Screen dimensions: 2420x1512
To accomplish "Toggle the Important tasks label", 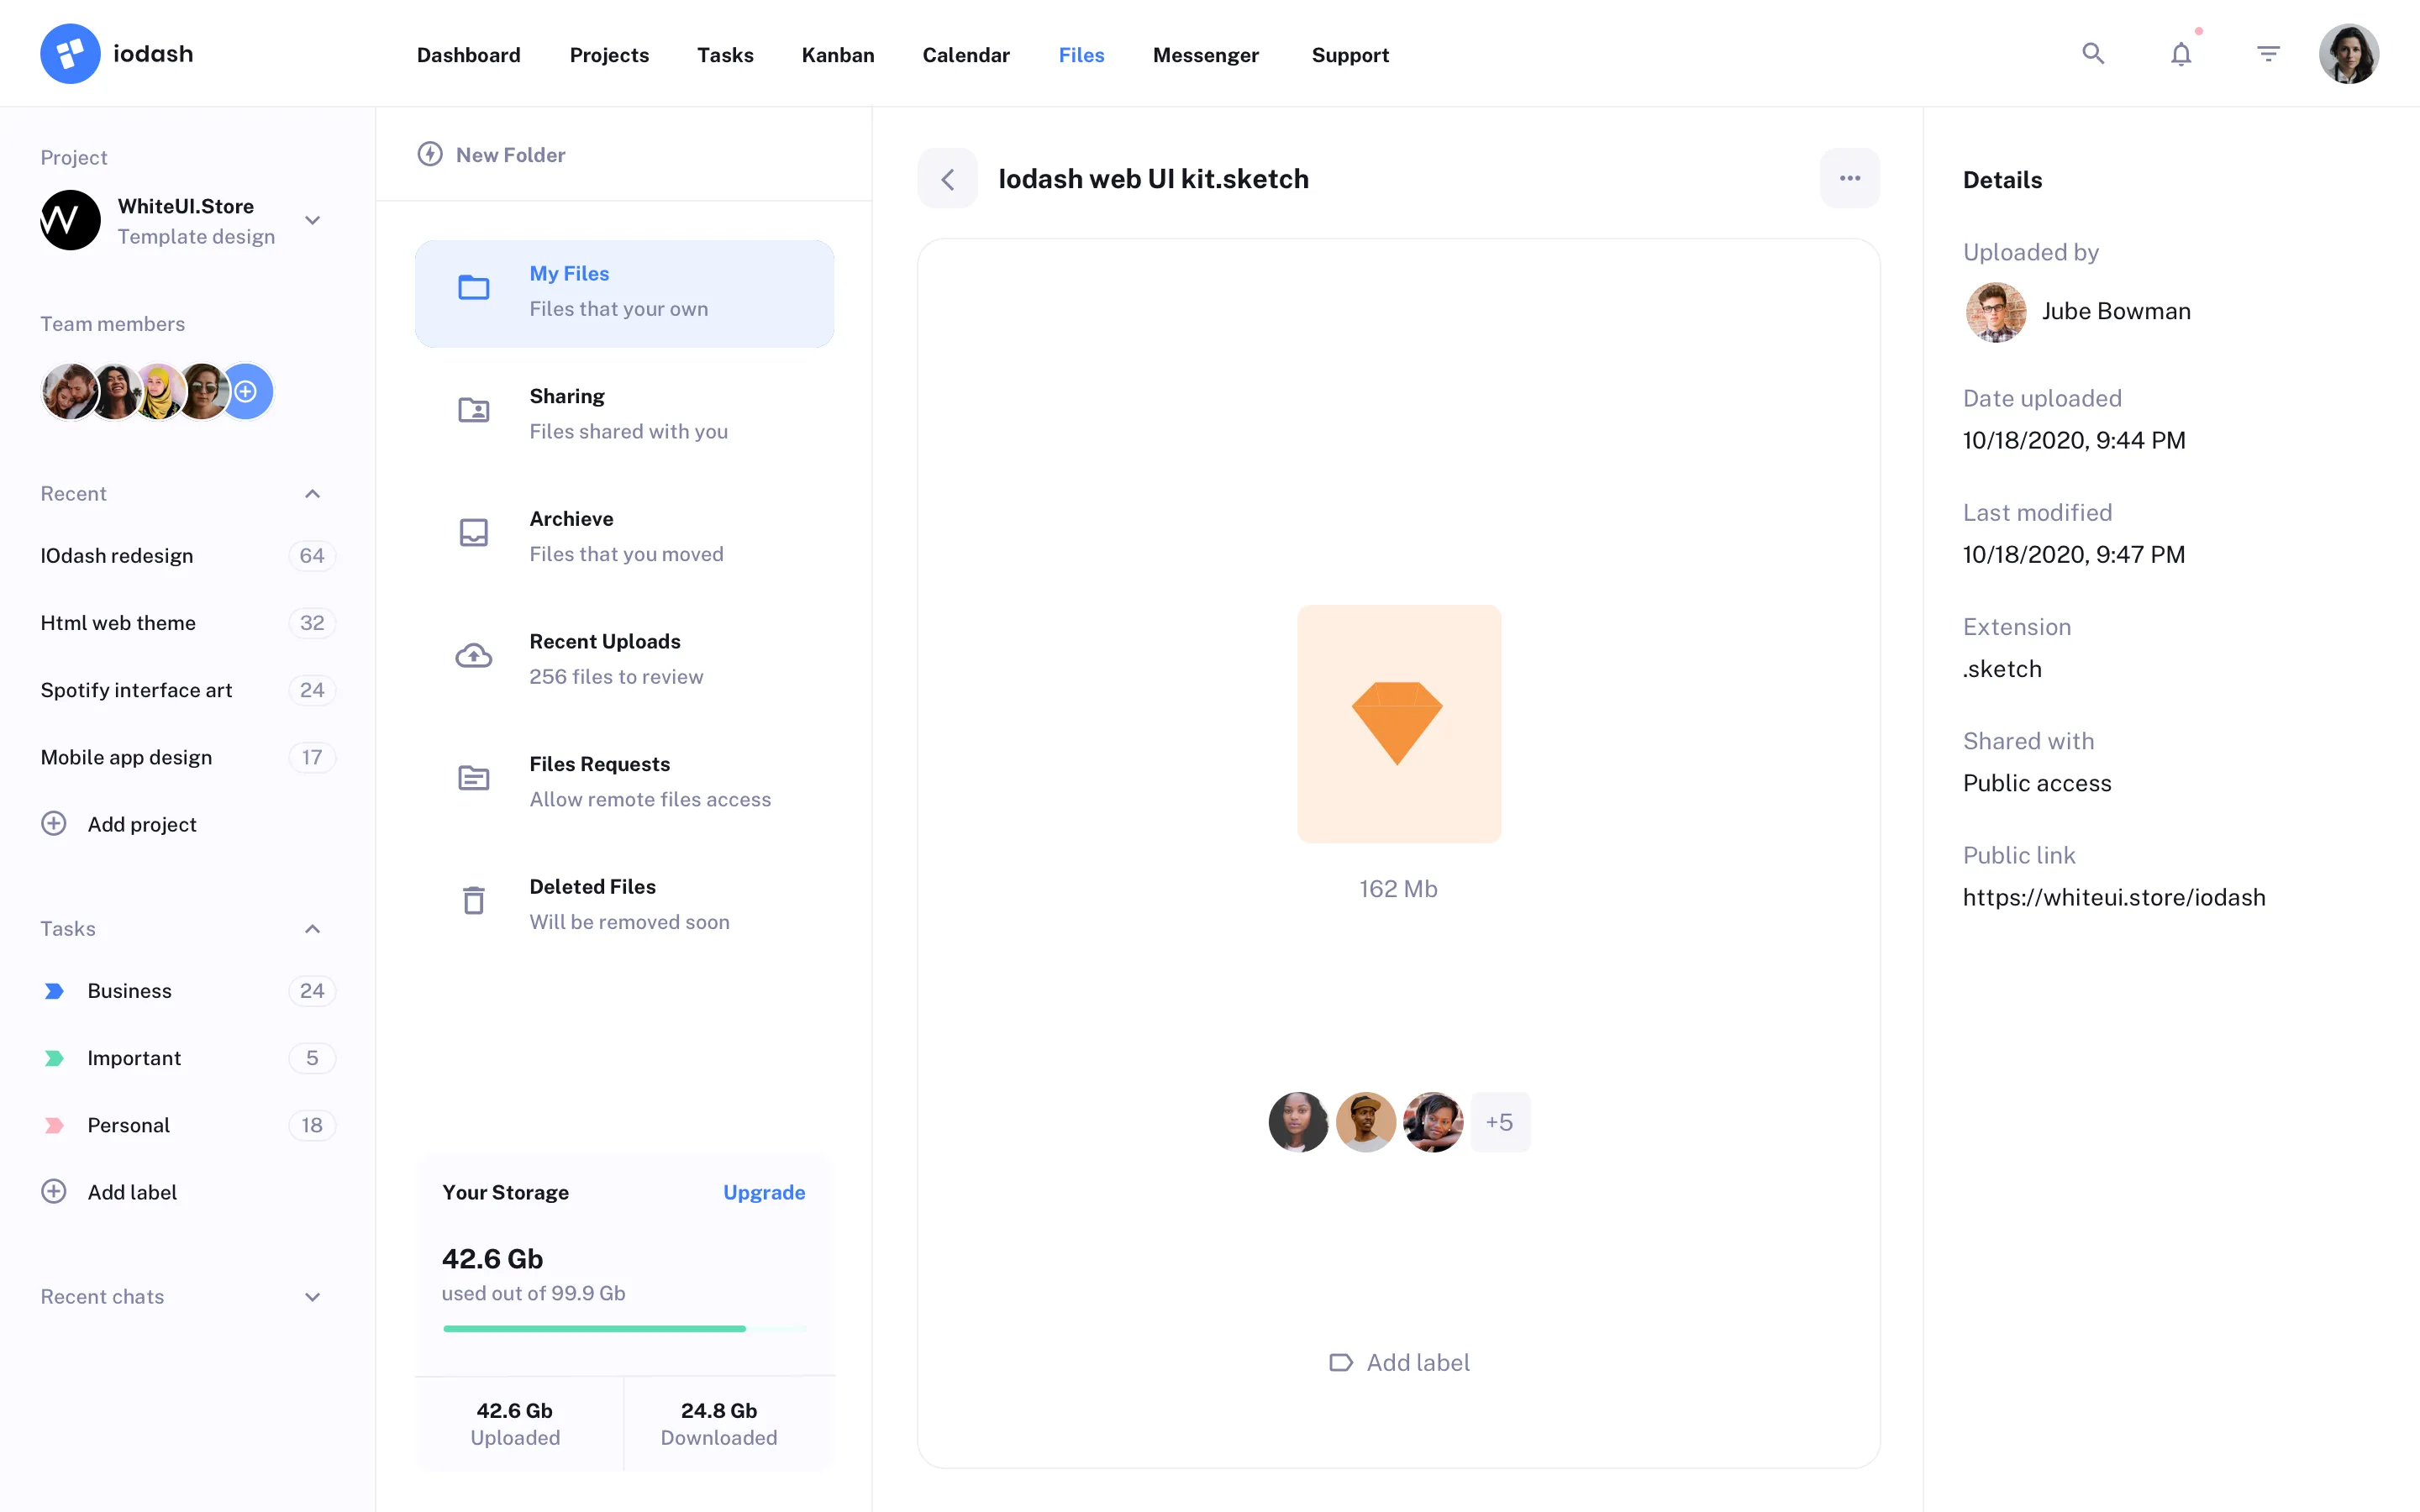I will click(x=134, y=1057).
